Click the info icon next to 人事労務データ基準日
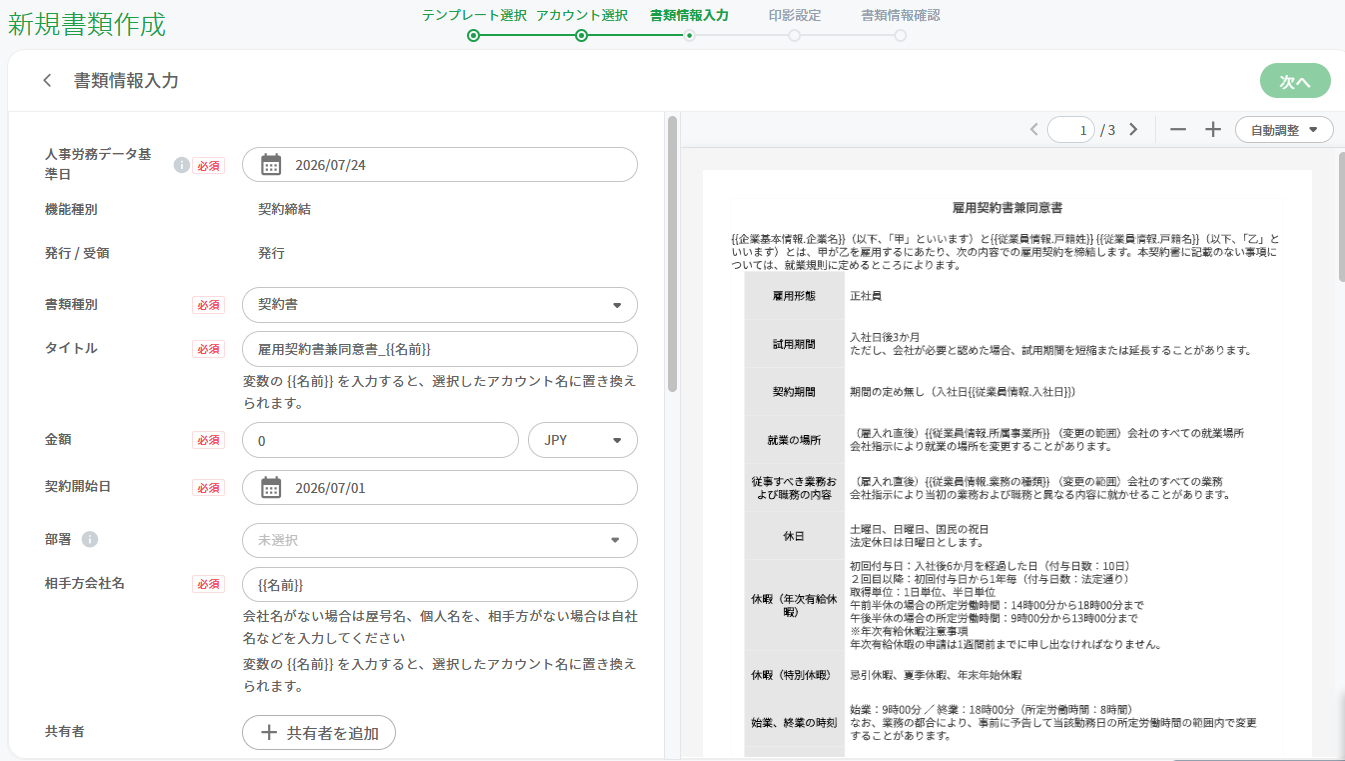 pos(181,165)
